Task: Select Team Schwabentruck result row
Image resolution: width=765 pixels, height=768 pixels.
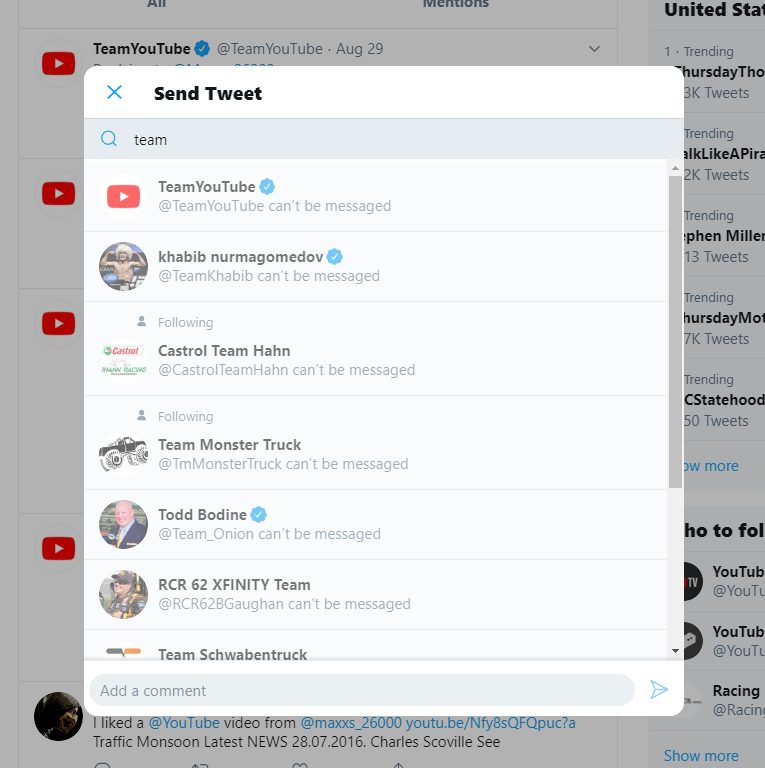Action: coord(376,645)
